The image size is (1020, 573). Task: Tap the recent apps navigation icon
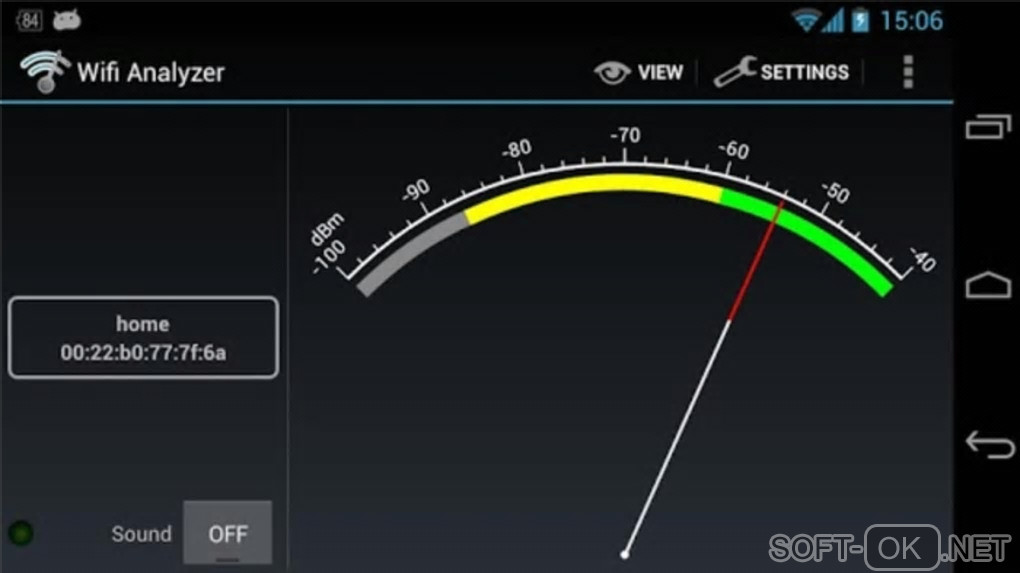click(988, 126)
